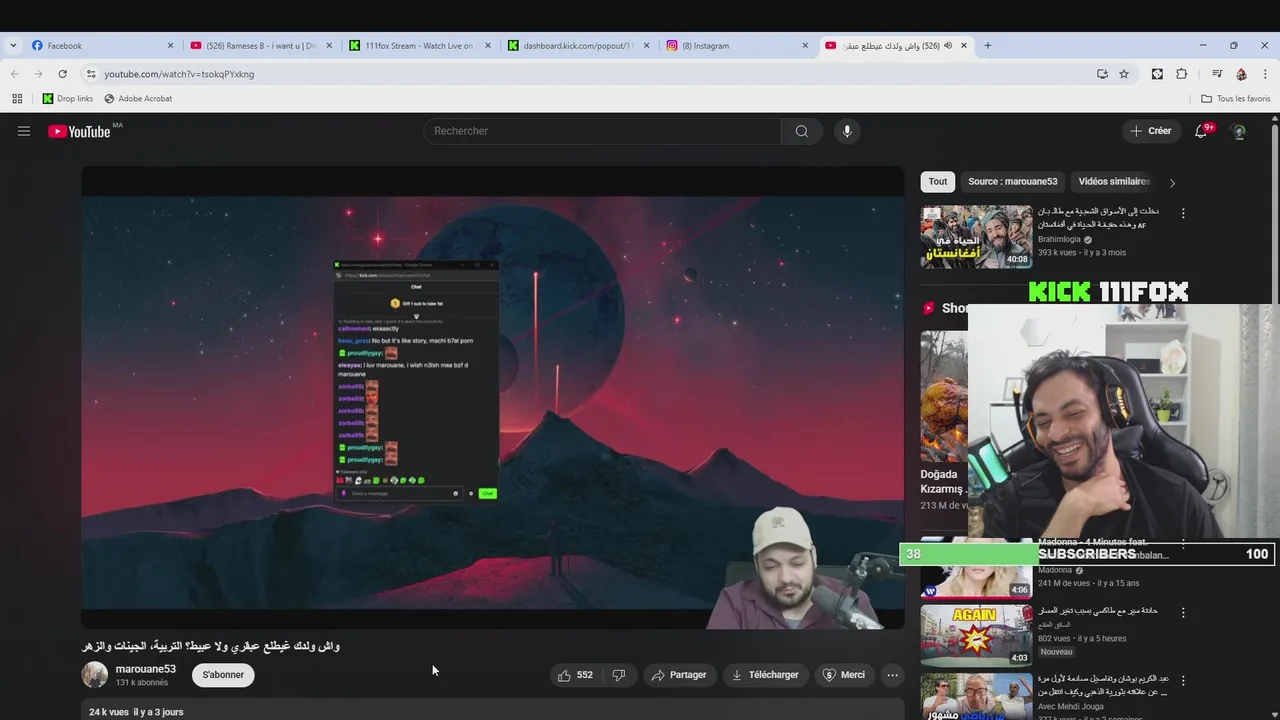Image resolution: width=1280 pixels, height=720 pixels.
Task: Dislike the video with thumbs down
Action: pos(619,675)
